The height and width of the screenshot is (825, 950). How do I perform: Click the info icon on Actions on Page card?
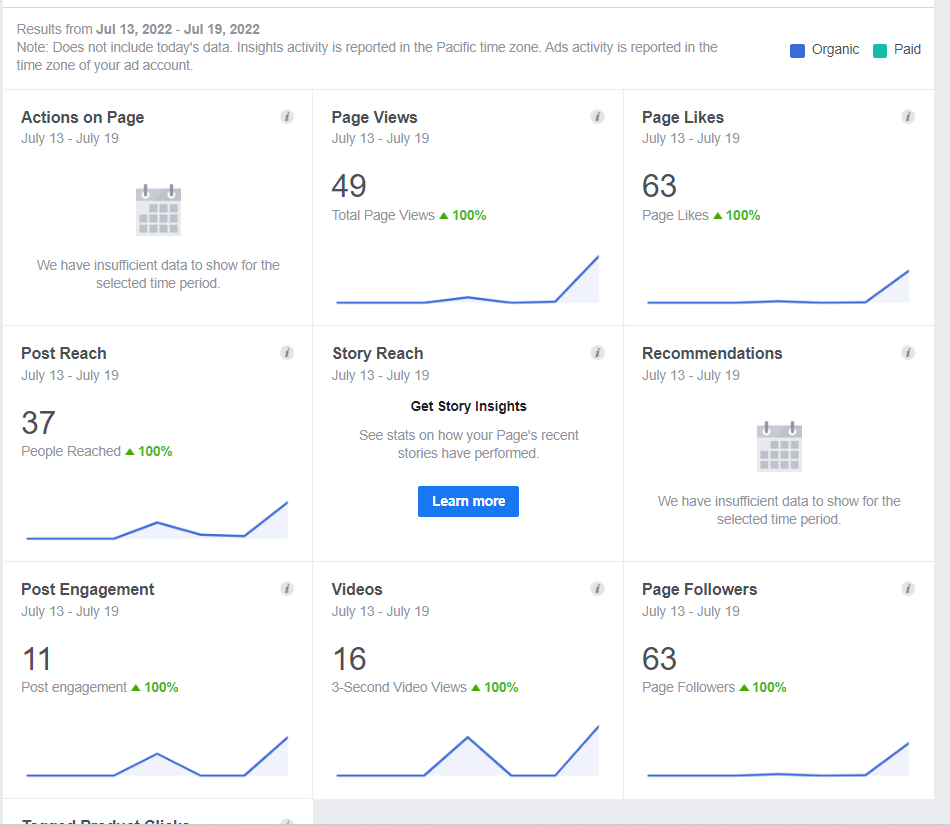[x=287, y=117]
